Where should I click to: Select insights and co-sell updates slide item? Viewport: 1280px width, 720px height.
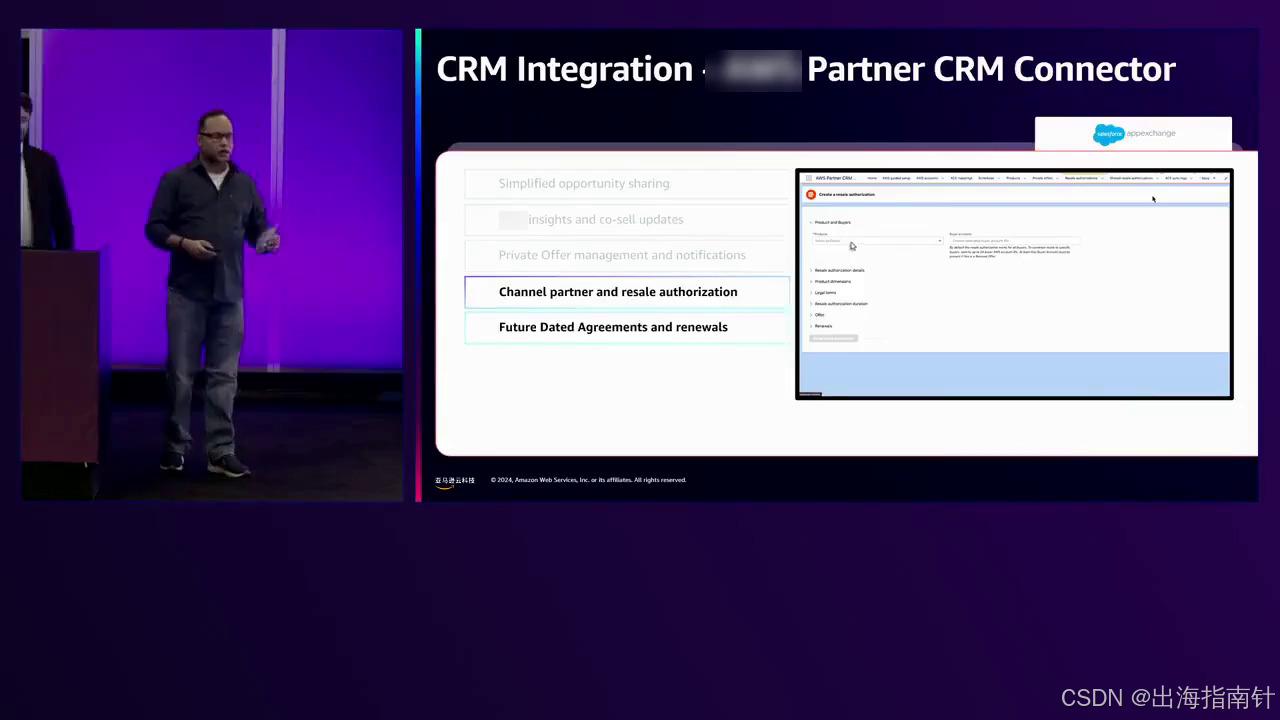click(x=627, y=220)
